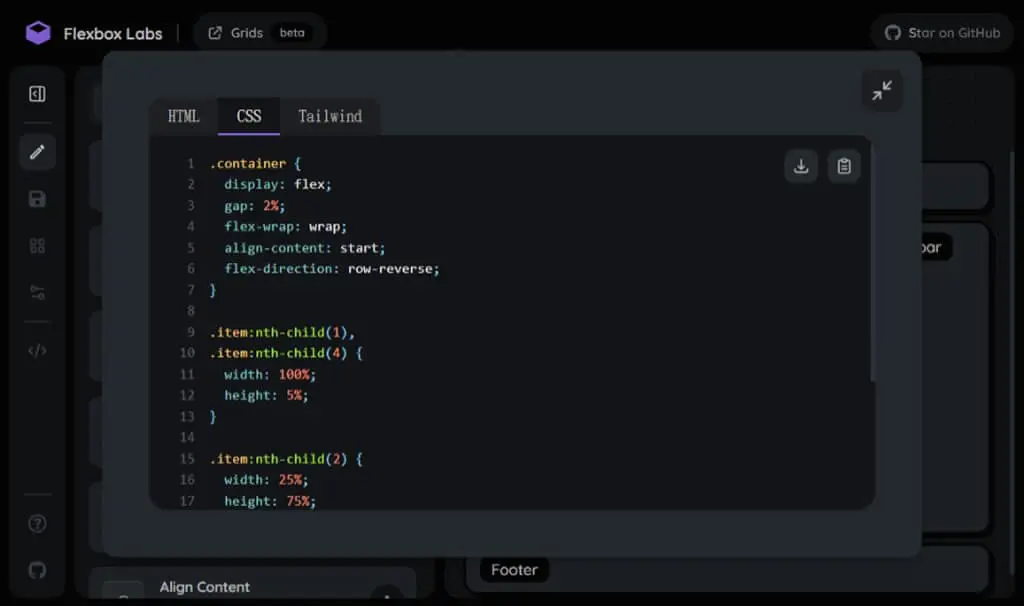Minimize the code dialog with collapse arrows
Viewport: 1024px width, 606px height.
pyautogui.click(x=882, y=91)
